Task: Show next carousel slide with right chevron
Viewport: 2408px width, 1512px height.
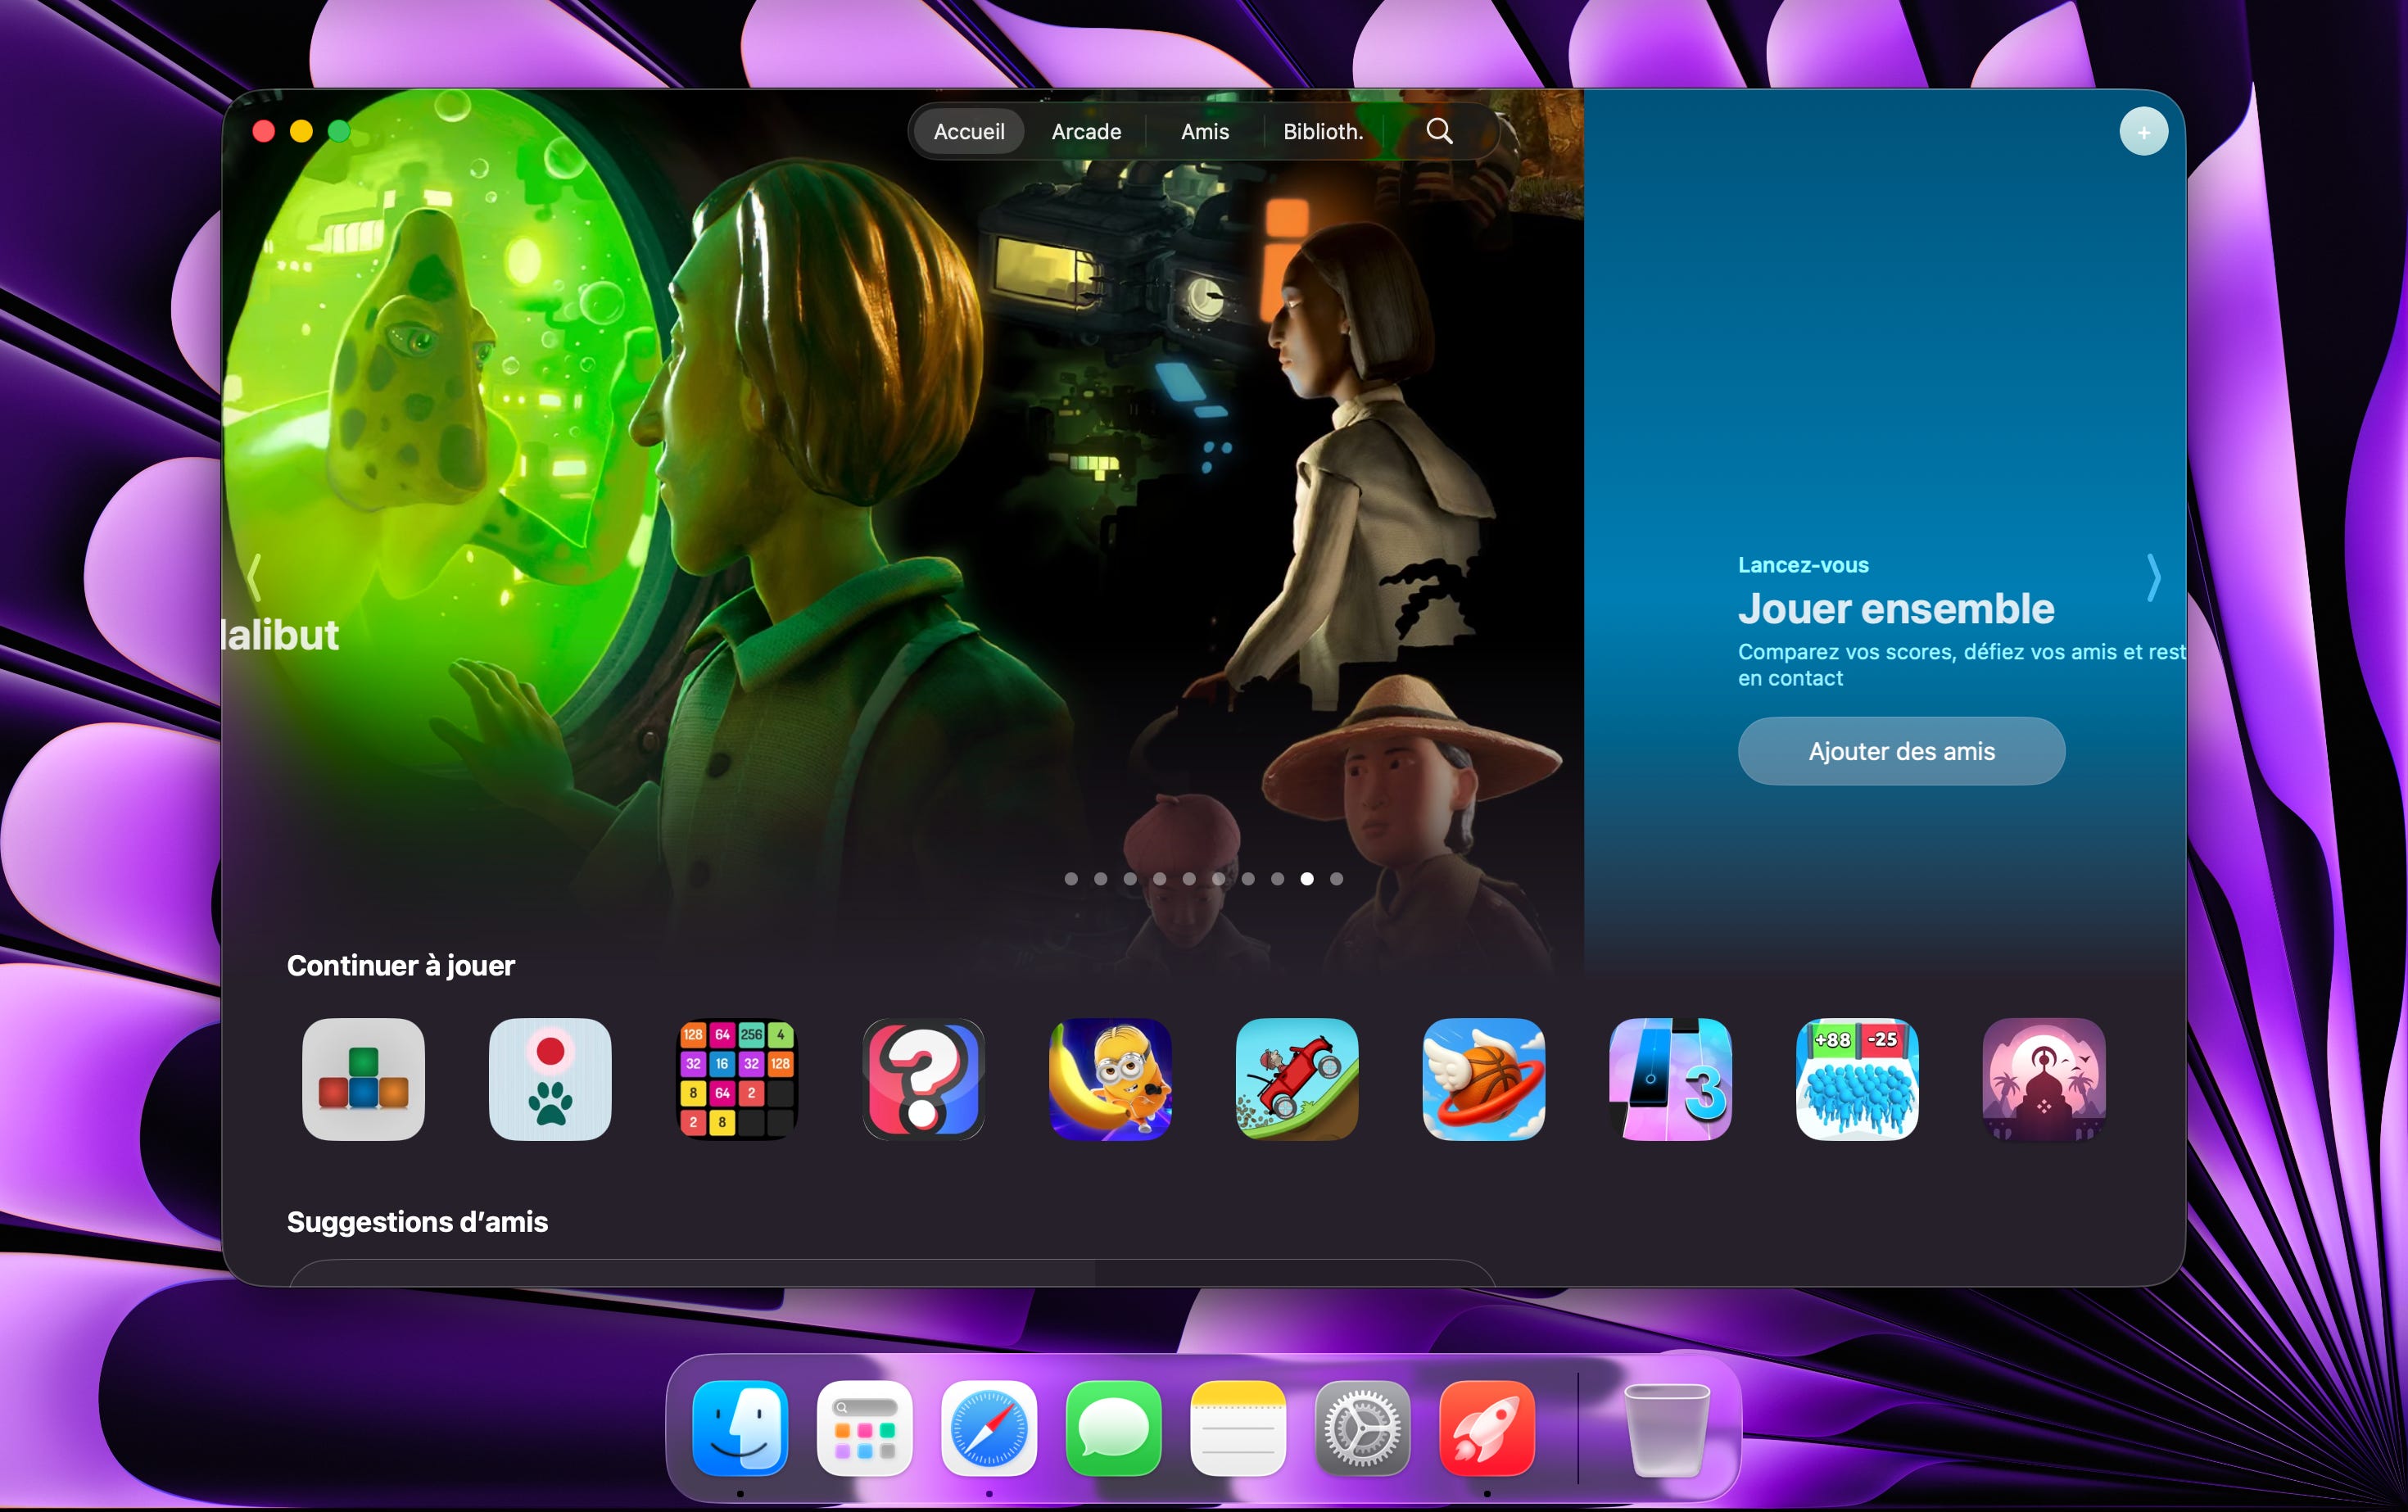Action: click(x=2153, y=578)
